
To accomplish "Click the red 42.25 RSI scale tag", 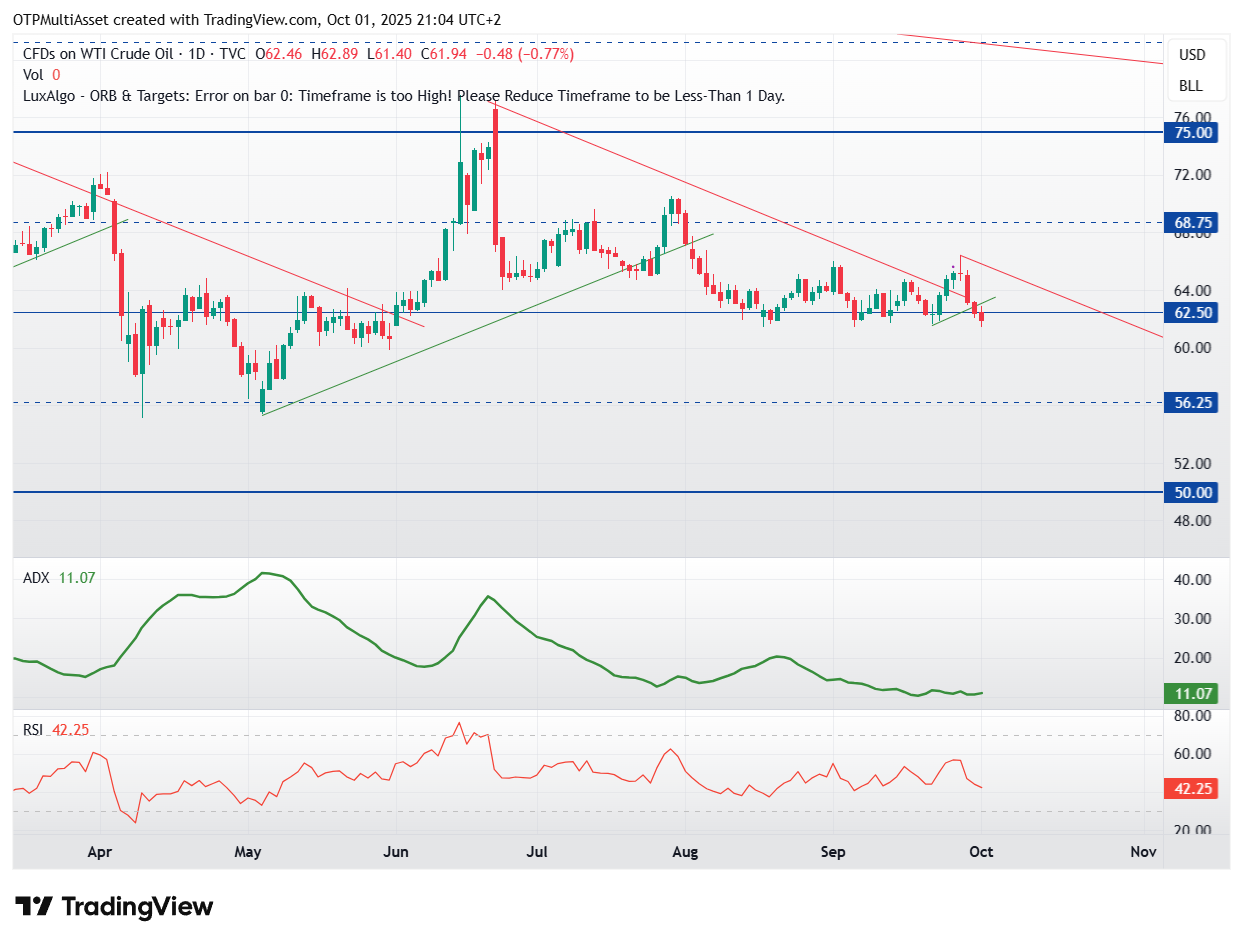I will point(1192,788).
